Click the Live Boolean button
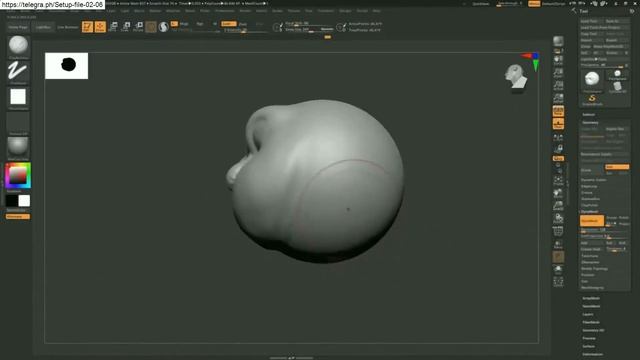The image size is (640, 360). click(x=67, y=27)
